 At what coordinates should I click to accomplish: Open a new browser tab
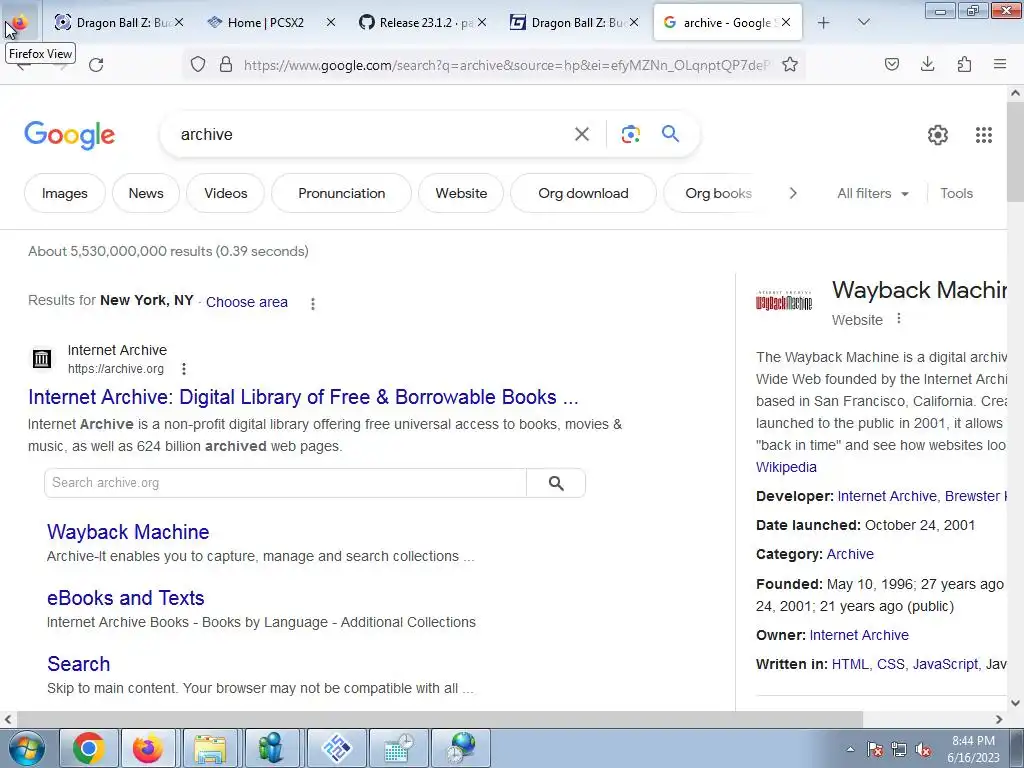point(824,23)
